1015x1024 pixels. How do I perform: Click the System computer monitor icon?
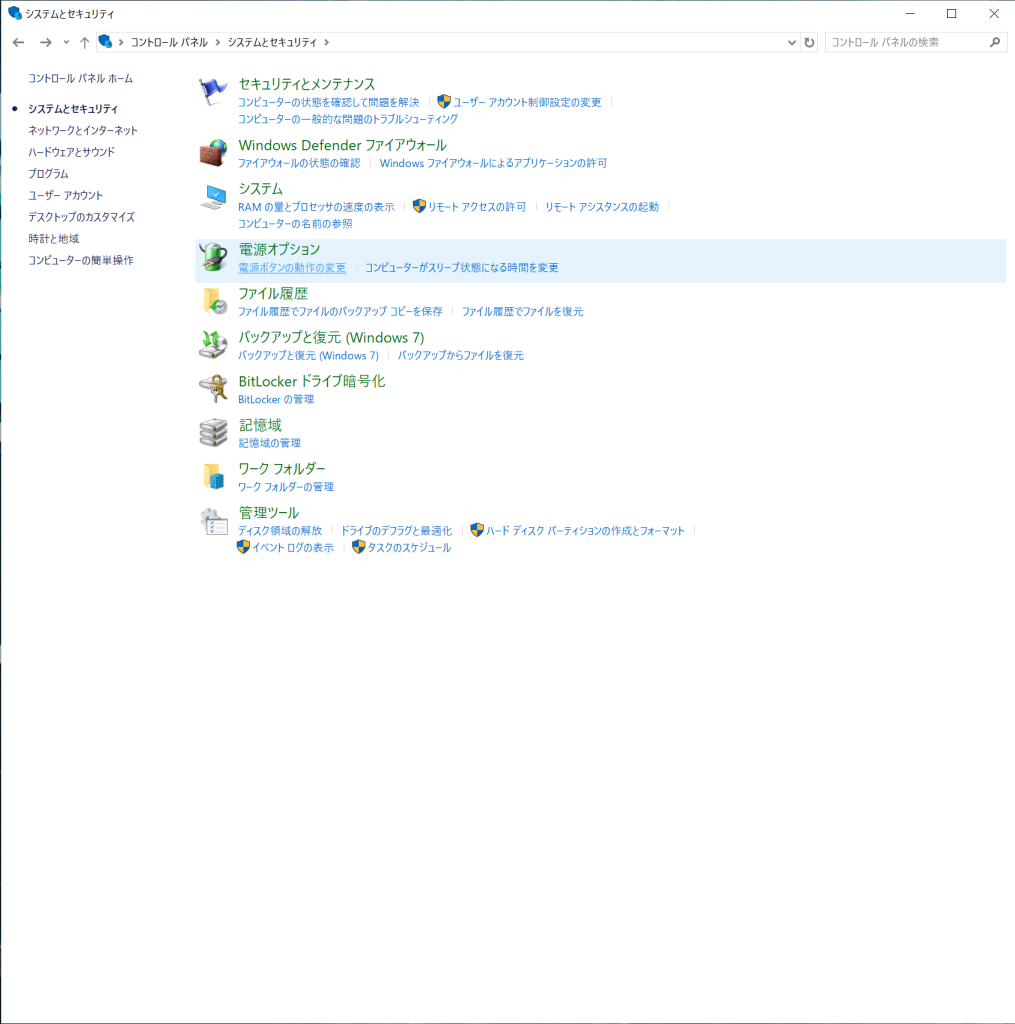tap(213, 197)
